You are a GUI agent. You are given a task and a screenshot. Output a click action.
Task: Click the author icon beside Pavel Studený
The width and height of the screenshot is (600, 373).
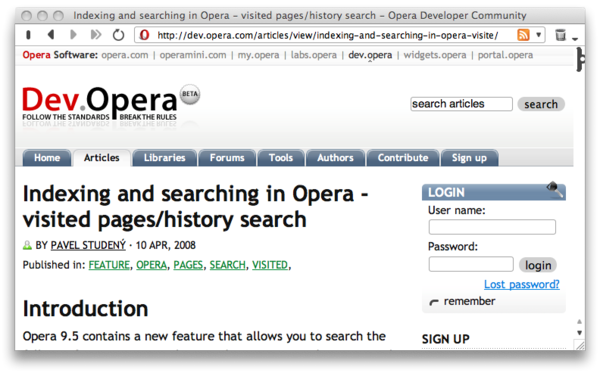(x=27, y=245)
